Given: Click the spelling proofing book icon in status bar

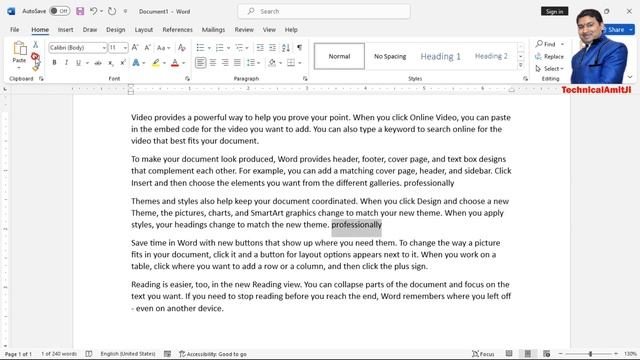Looking at the screenshot, I should click(89, 354).
